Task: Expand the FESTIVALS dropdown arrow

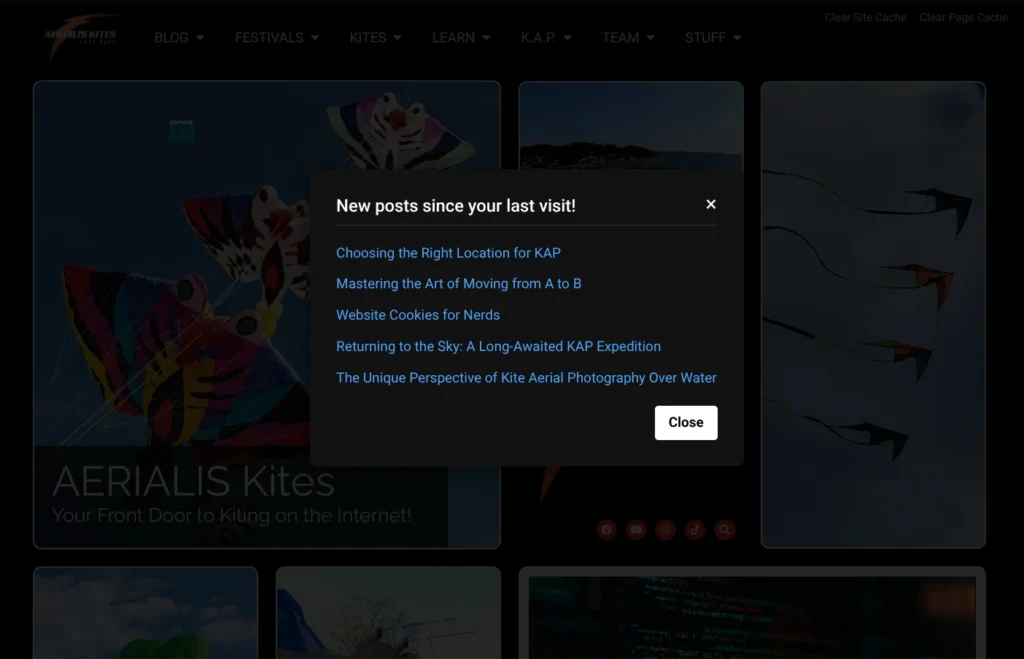Action: tap(315, 38)
